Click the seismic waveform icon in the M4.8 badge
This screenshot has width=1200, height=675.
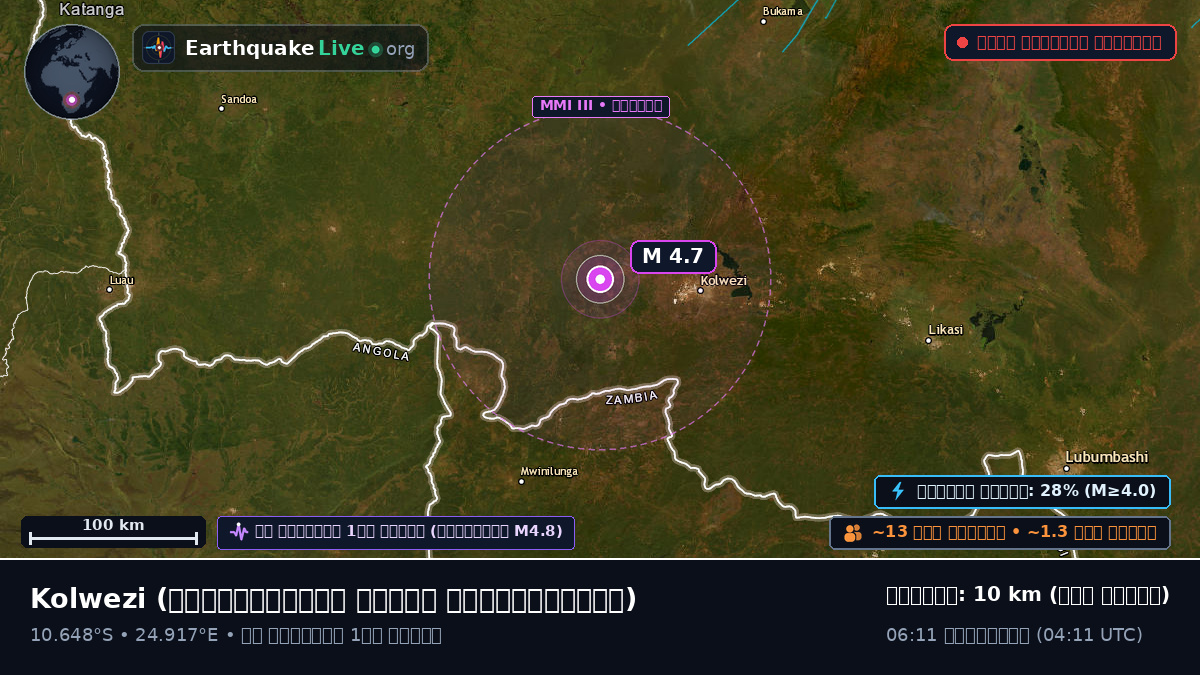click(238, 532)
